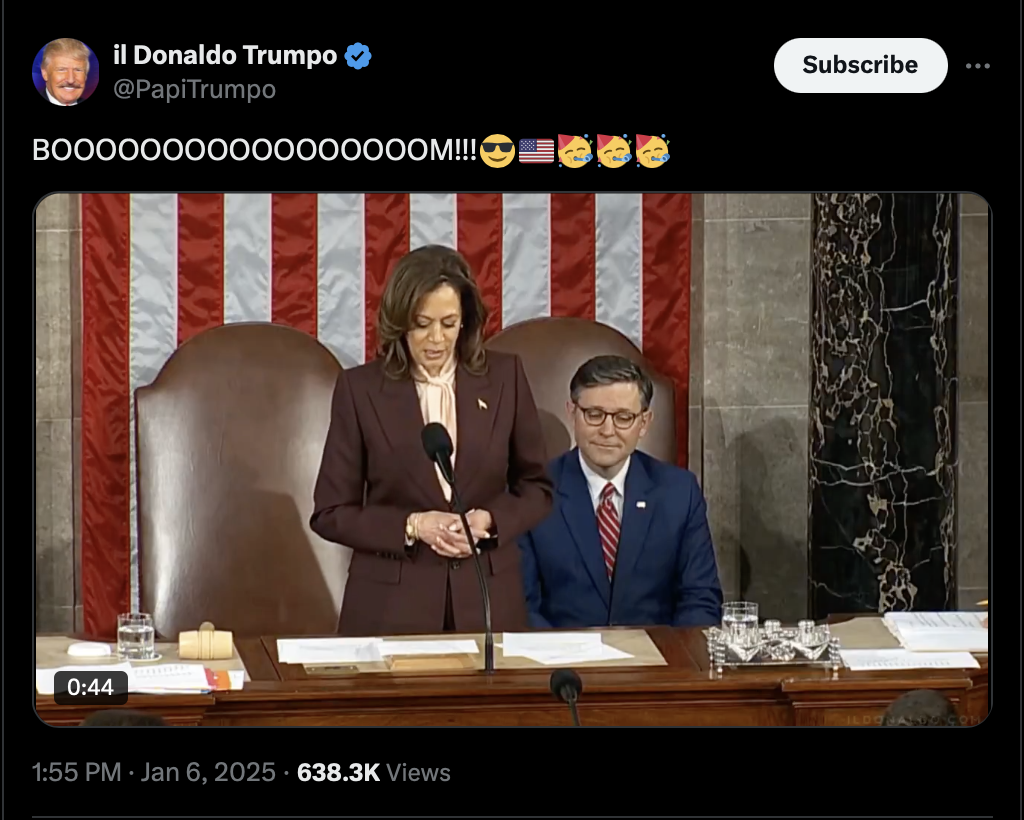The image size is (1024, 820).
Task: Click the blue verified checkmark badge
Action: (x=358, y=56)
